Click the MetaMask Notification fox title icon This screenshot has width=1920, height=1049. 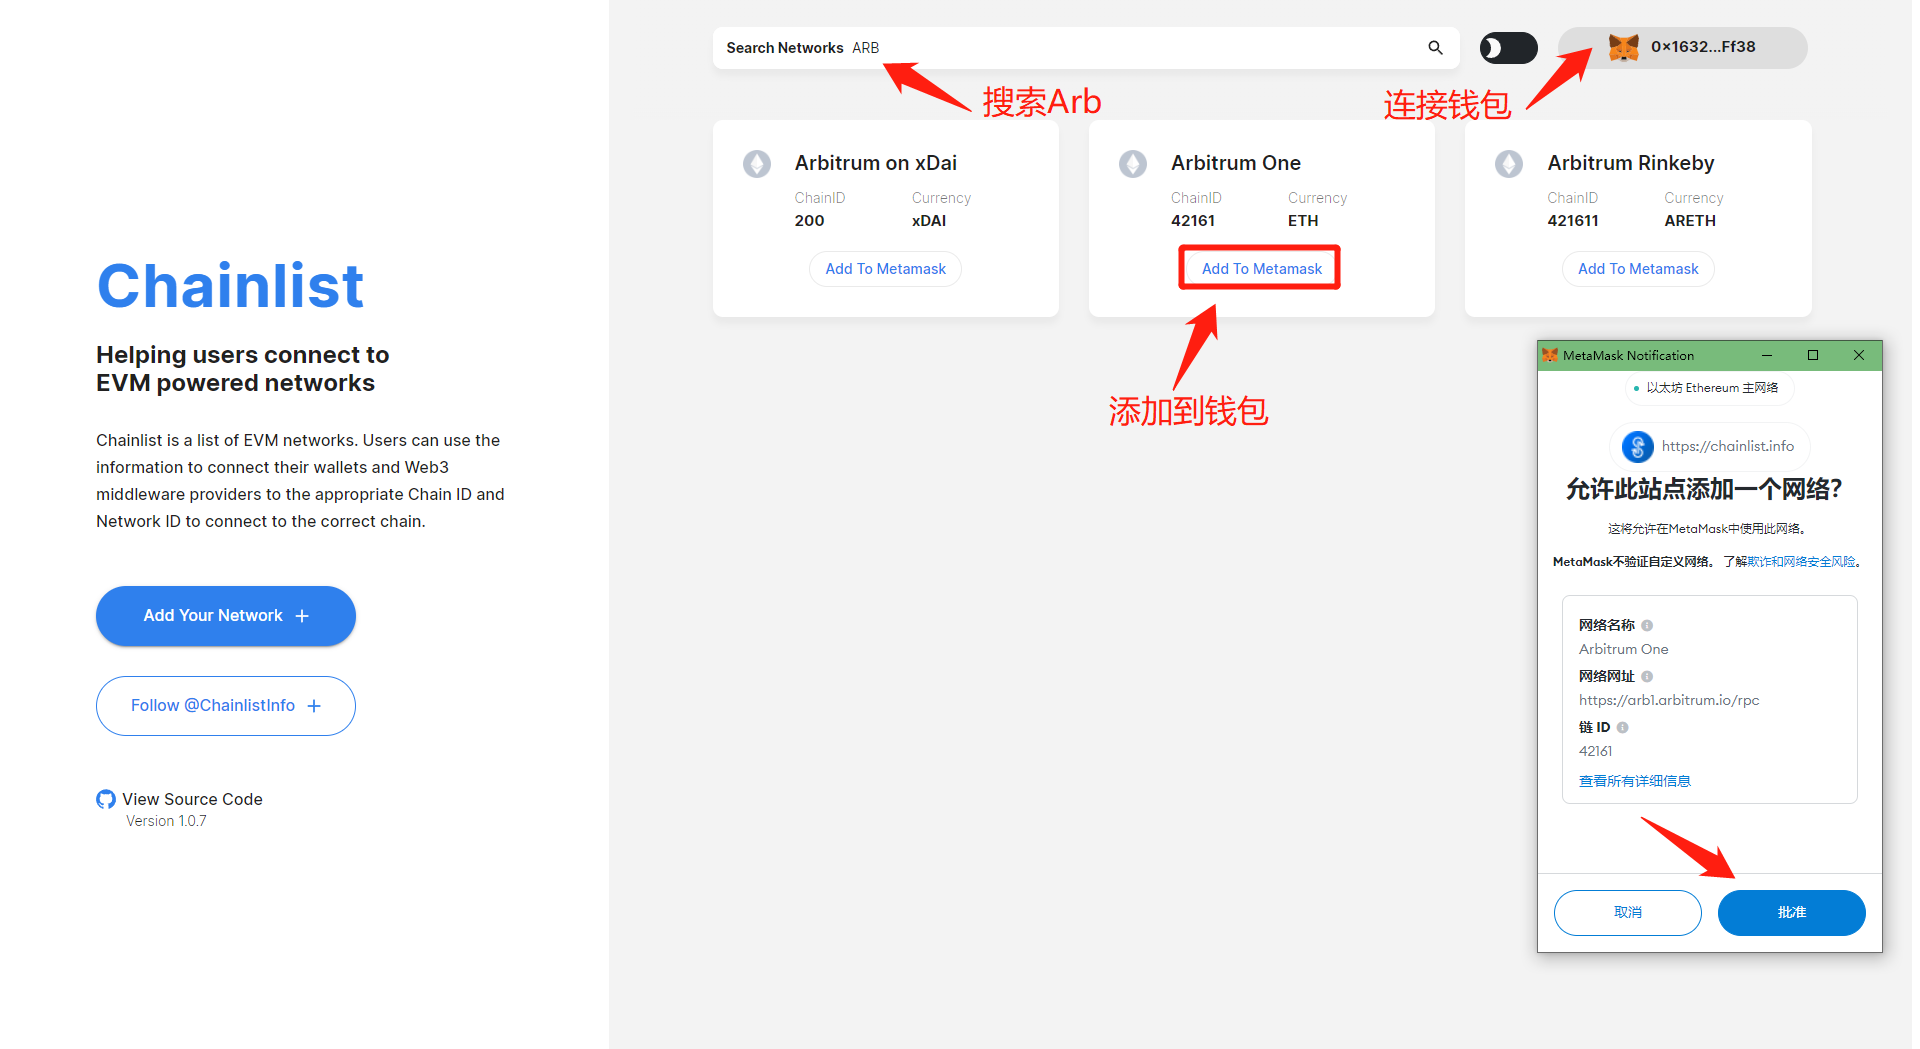point(1550,355)
